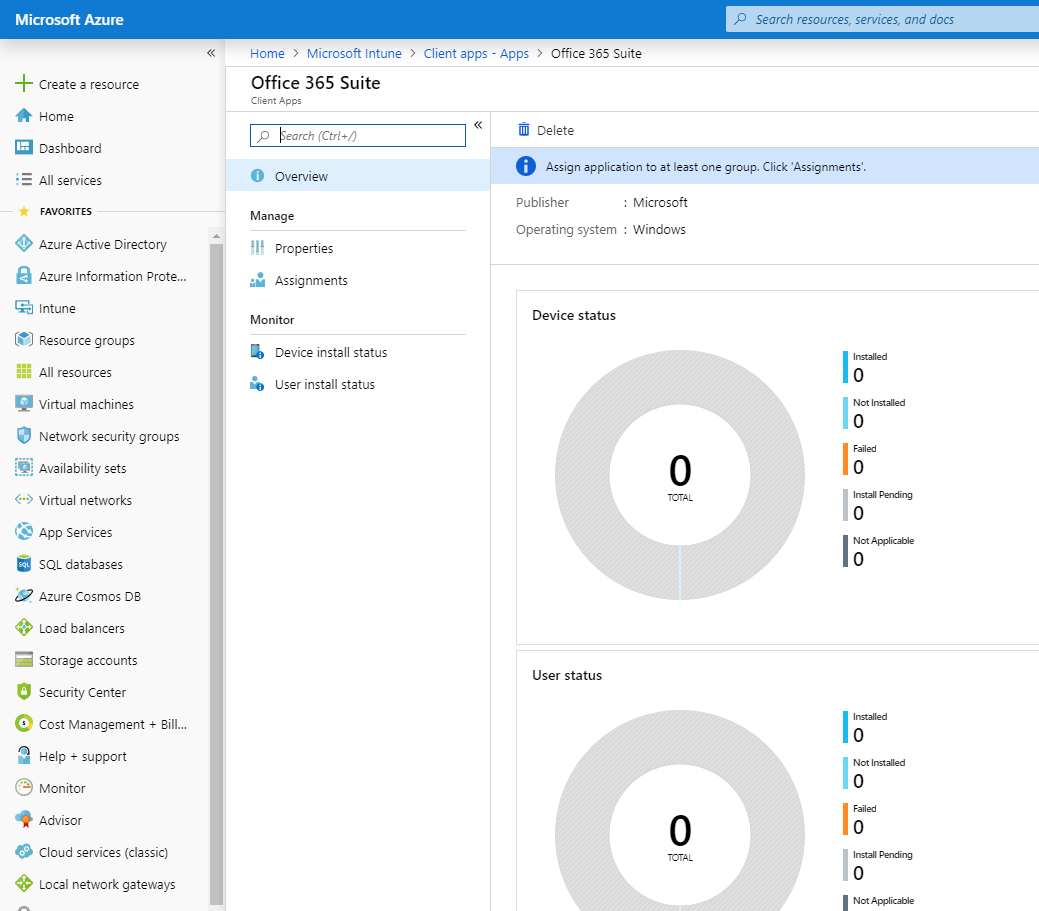
Task: Open the Assignments menu item
Action: pos(311,280)
